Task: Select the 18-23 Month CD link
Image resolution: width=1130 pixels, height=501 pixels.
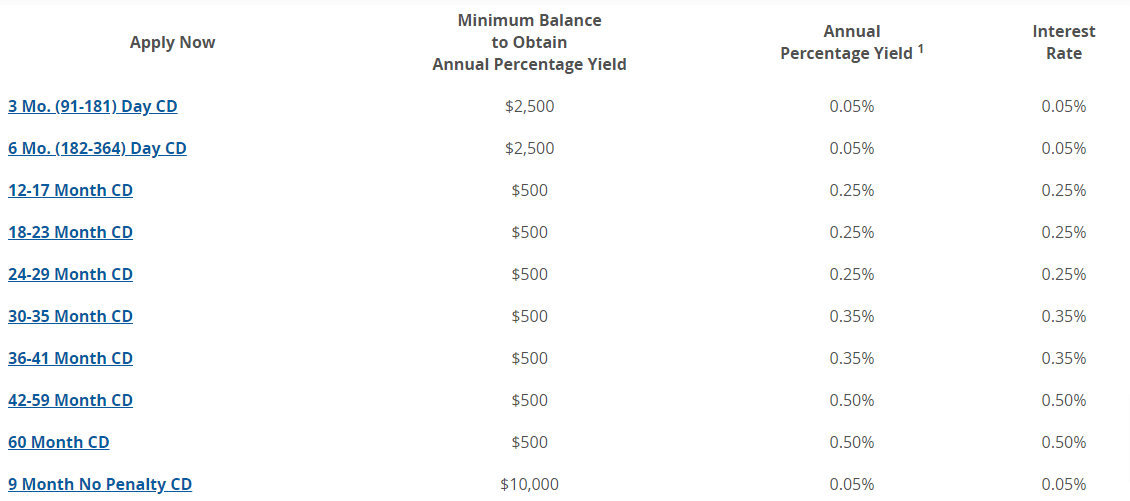Action: pyautogui.click(x=70, y=232)
